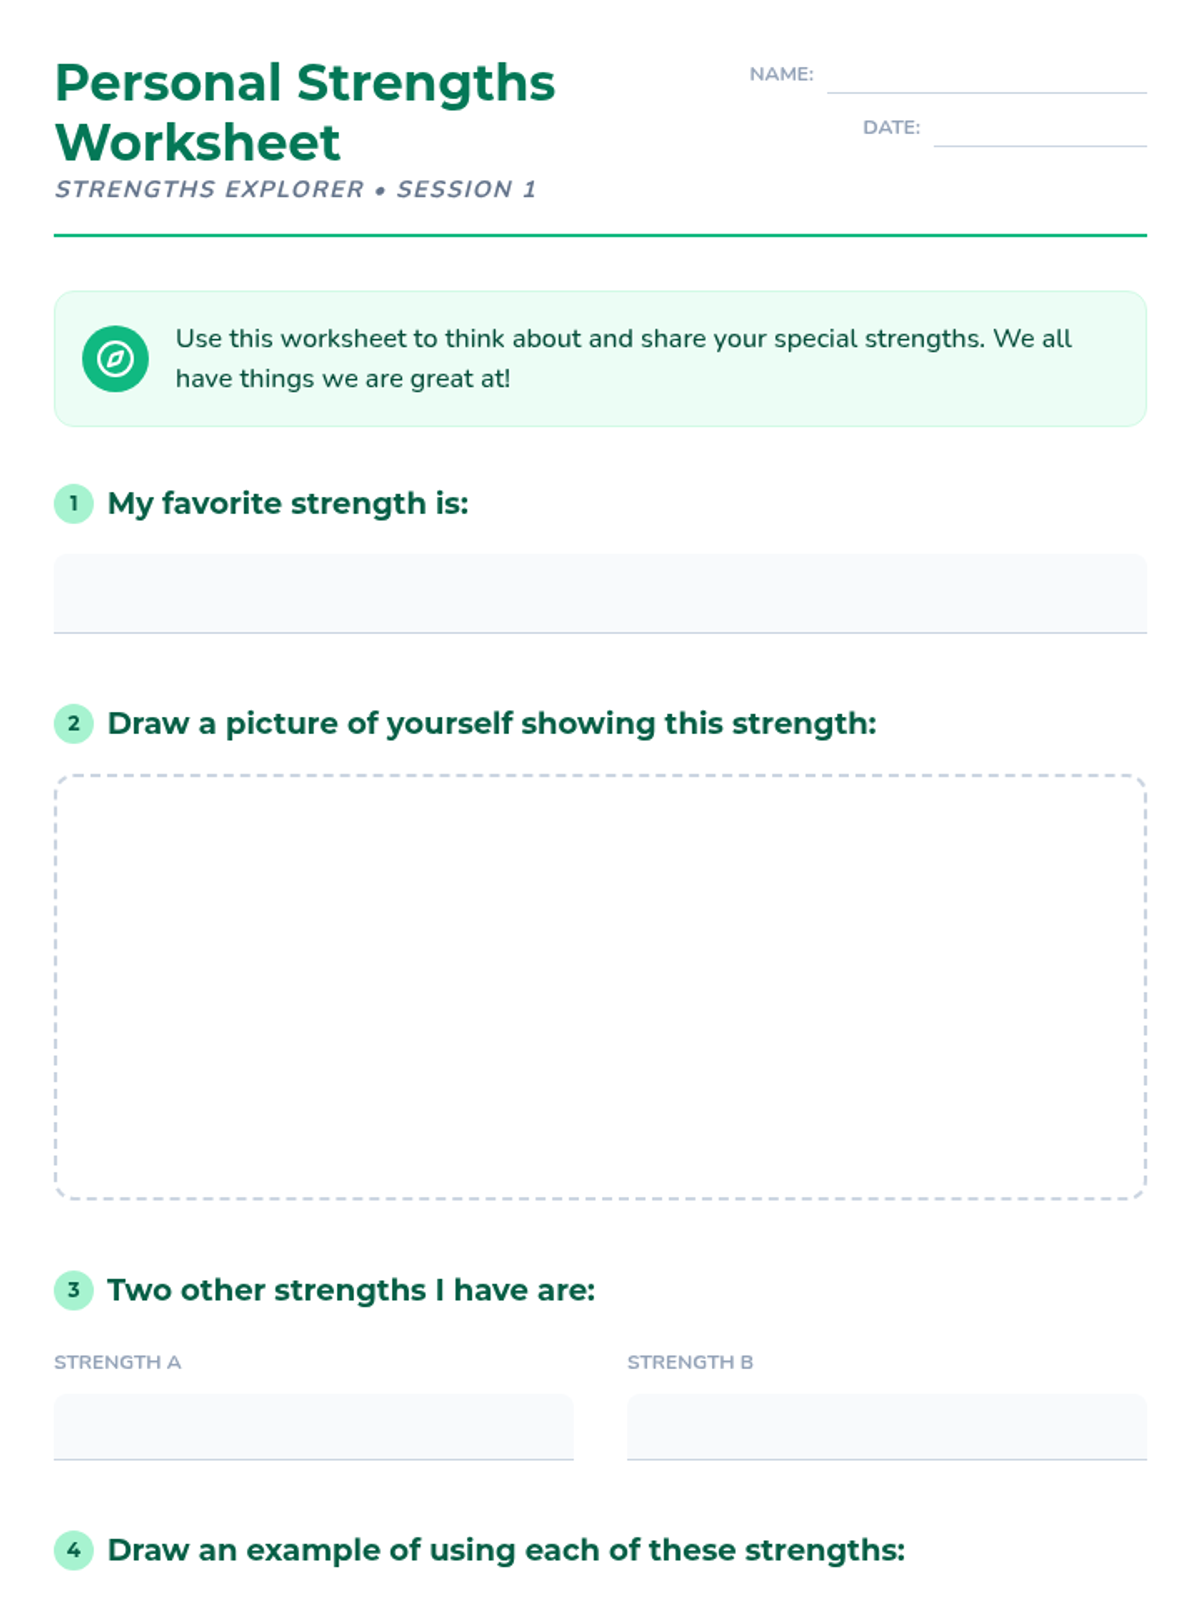Screen dimensions: 1200x1600
Task: Click the Strength A input box
Action: (313, 1426)
